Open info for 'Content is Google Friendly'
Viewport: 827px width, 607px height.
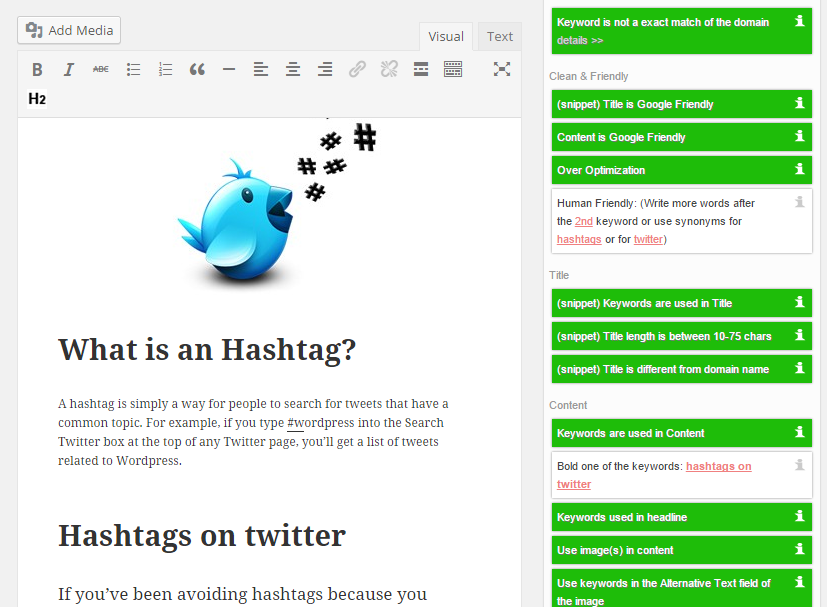(x=800, y=136)
